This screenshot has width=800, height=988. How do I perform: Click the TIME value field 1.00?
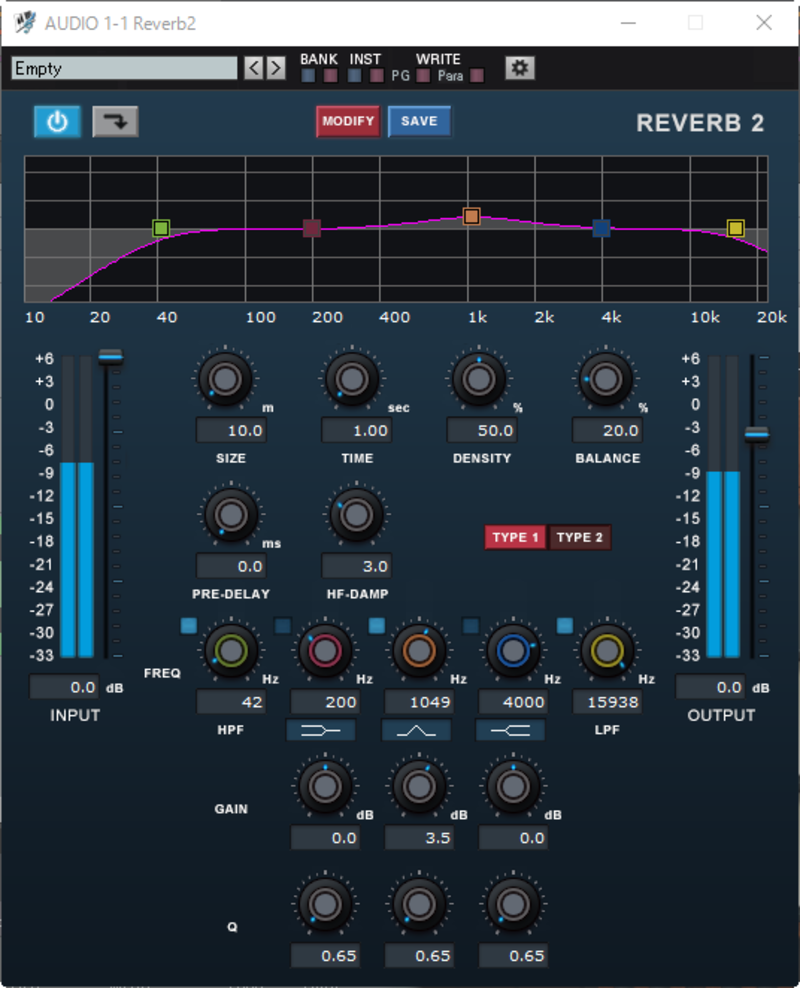pyautogui.click(x=357, y=430)
